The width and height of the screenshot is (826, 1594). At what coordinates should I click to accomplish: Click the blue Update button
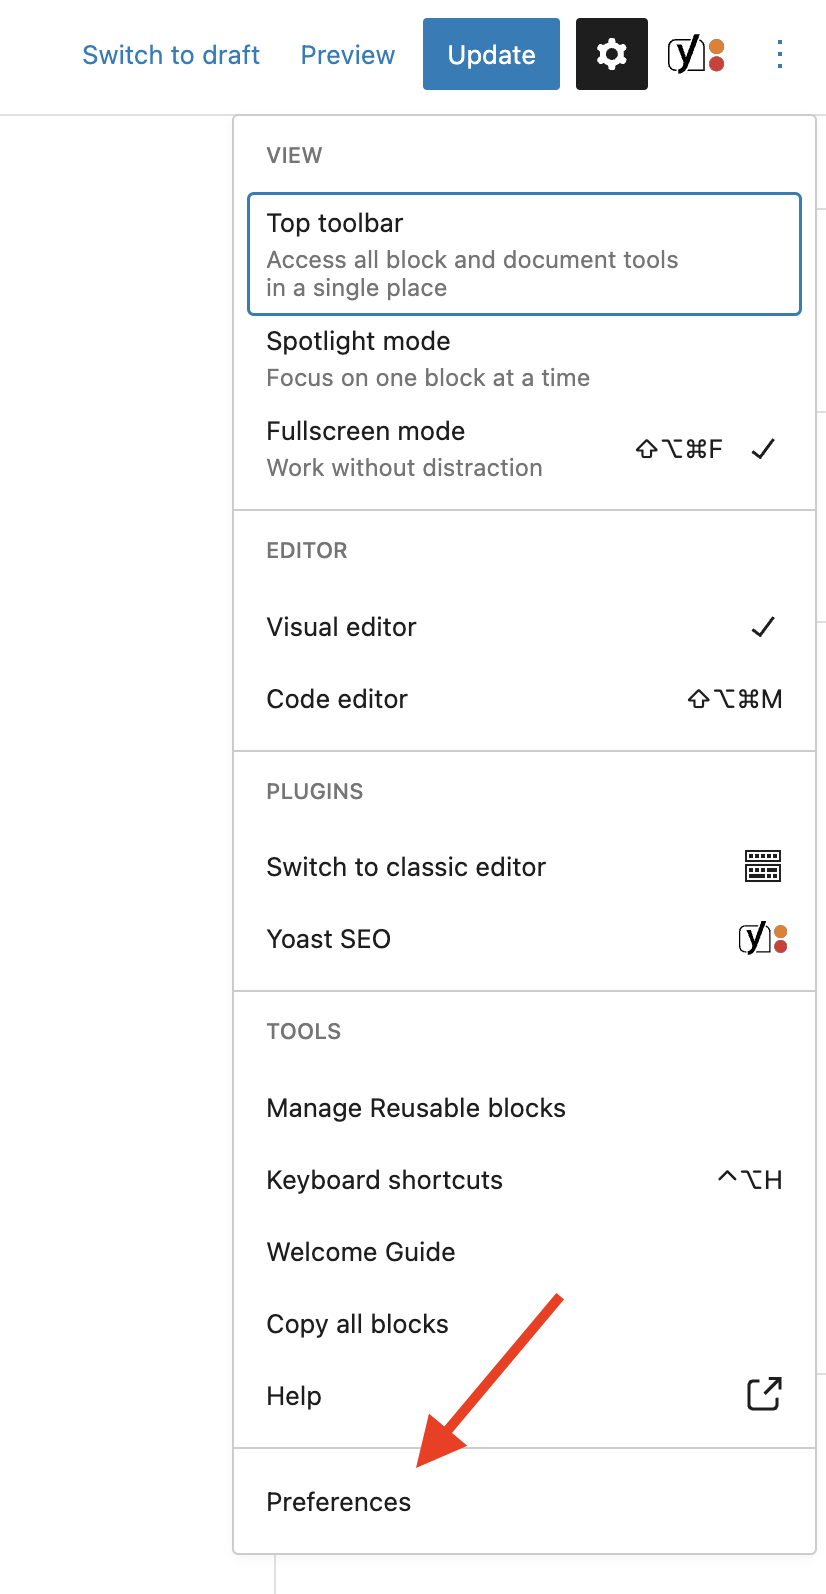coord(491,54)
